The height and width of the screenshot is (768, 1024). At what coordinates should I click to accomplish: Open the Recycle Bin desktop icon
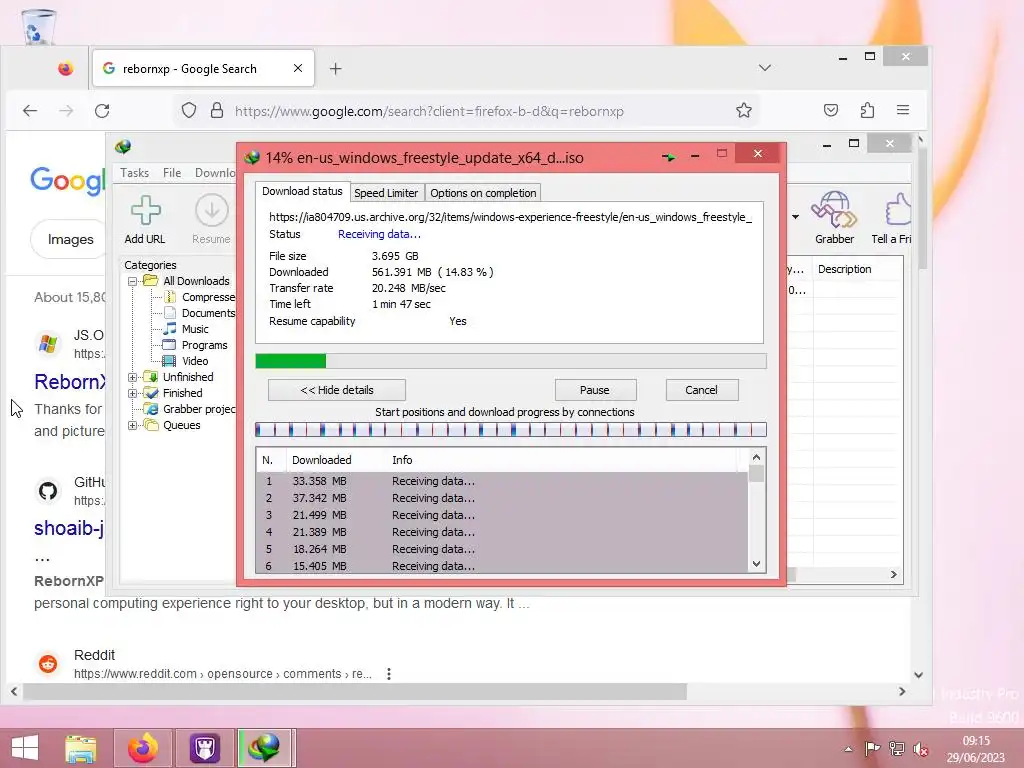click(x=38, y=26)
